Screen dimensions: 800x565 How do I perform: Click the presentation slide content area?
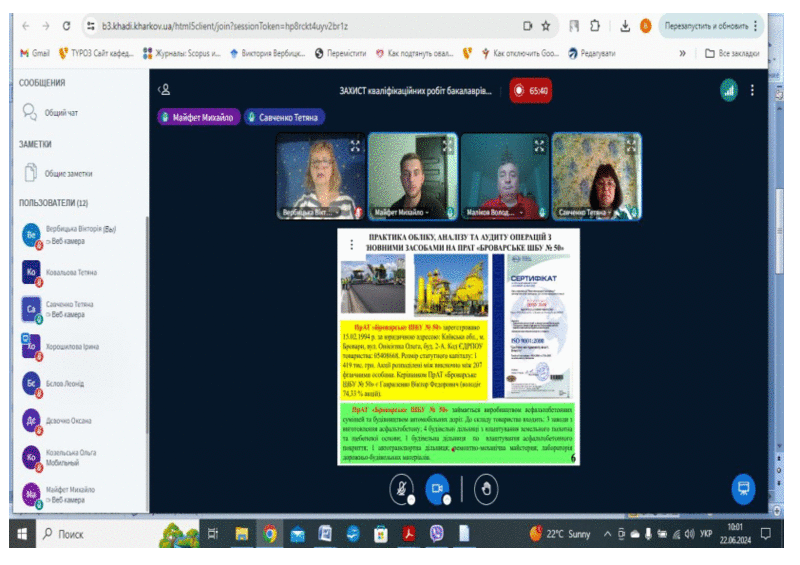pos(458,347)
